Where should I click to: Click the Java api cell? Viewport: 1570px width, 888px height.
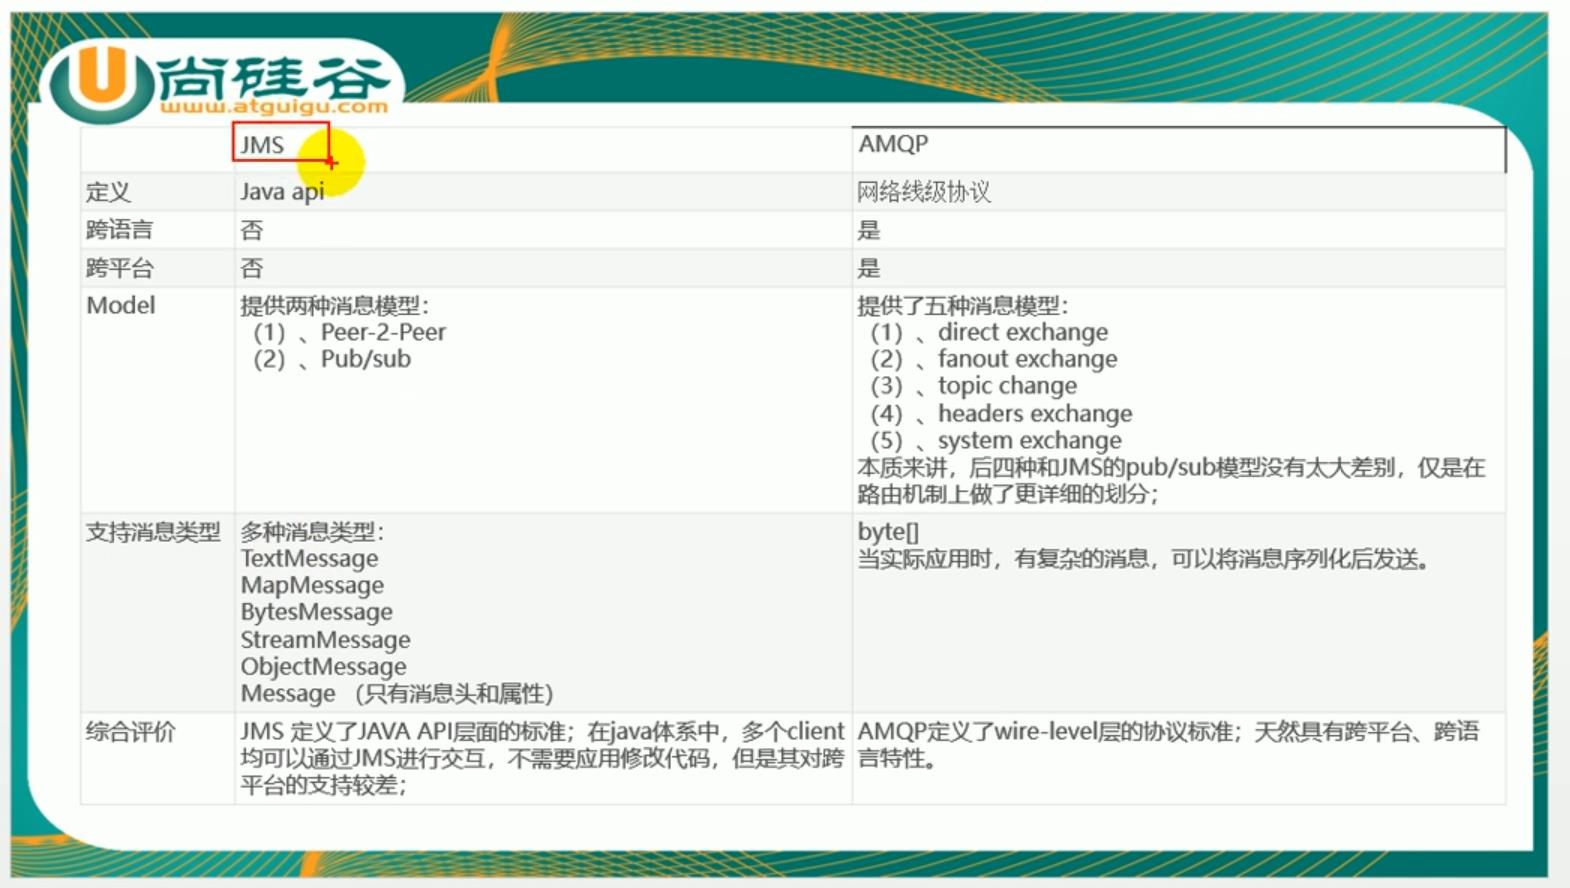(282, 192)
